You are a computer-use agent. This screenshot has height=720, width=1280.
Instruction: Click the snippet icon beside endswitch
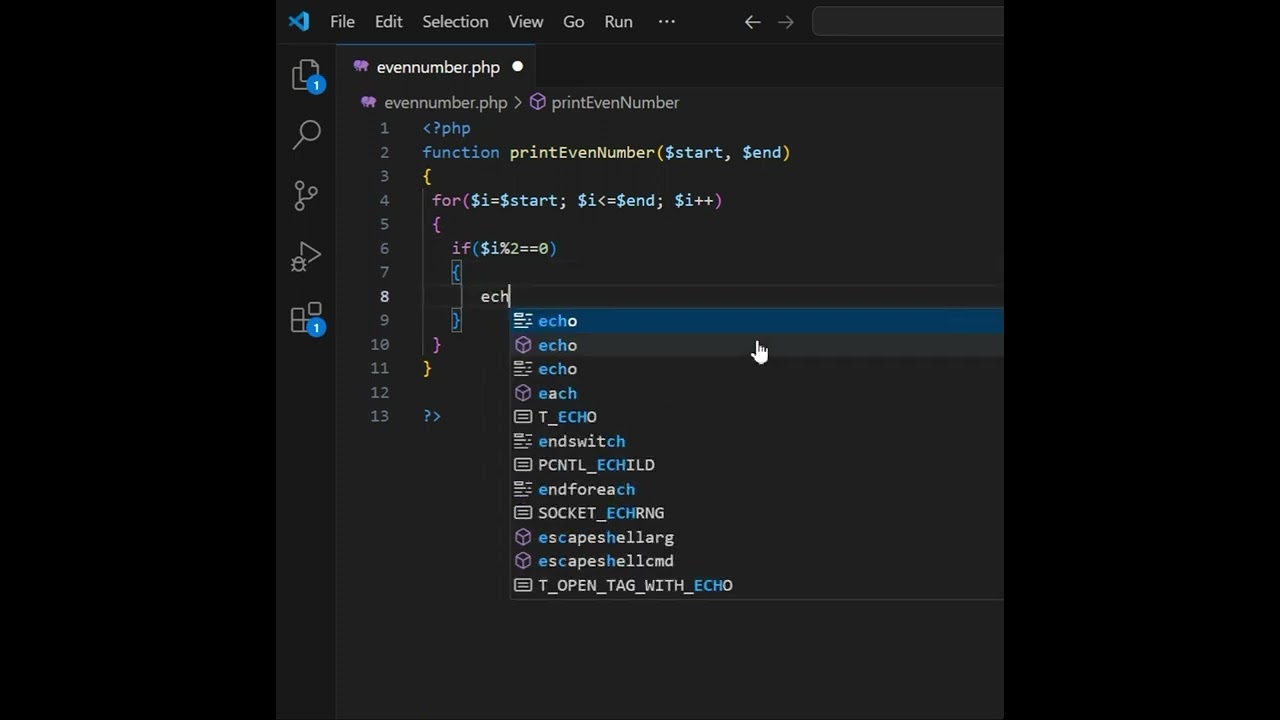click(523, 441)
